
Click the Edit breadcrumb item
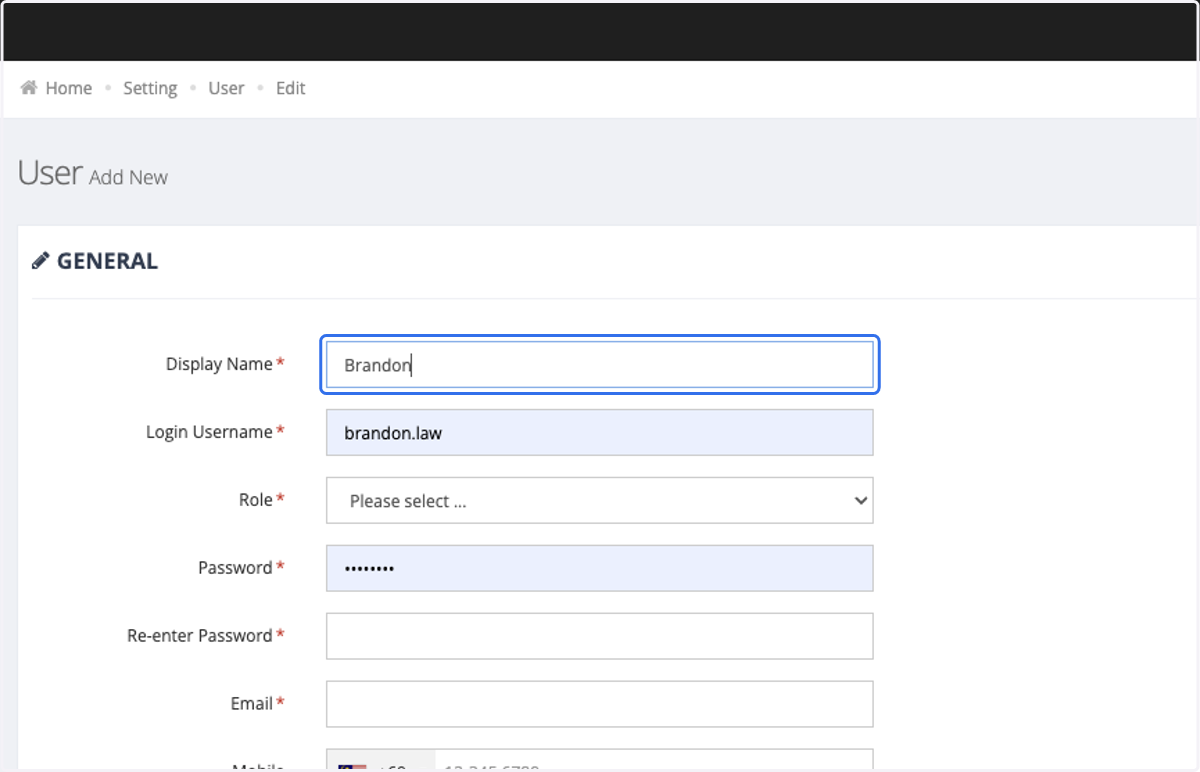pyautogui.click(x=290, y=88)
